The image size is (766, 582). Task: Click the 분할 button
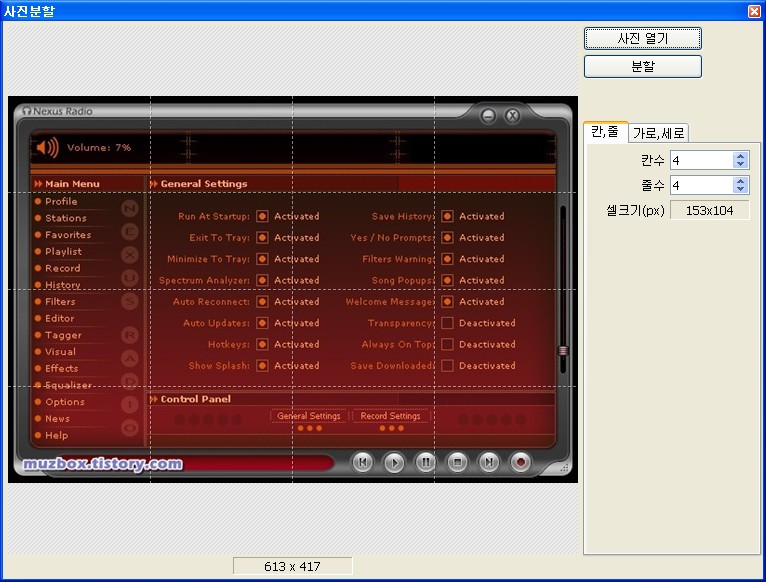coord(642,66)
